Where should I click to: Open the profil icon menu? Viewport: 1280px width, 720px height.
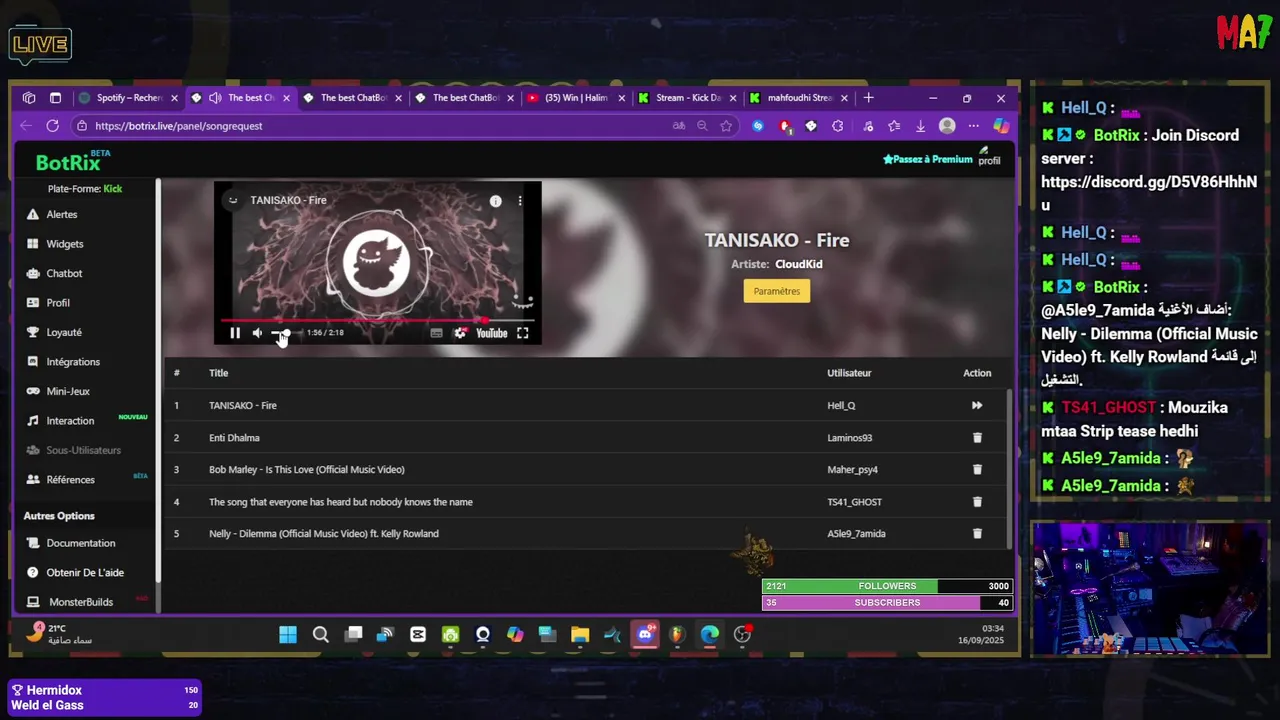click(988, 156)
